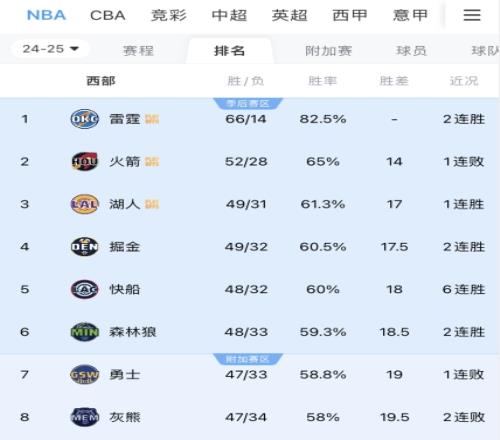Open the 森林狼 team name link

133,332
